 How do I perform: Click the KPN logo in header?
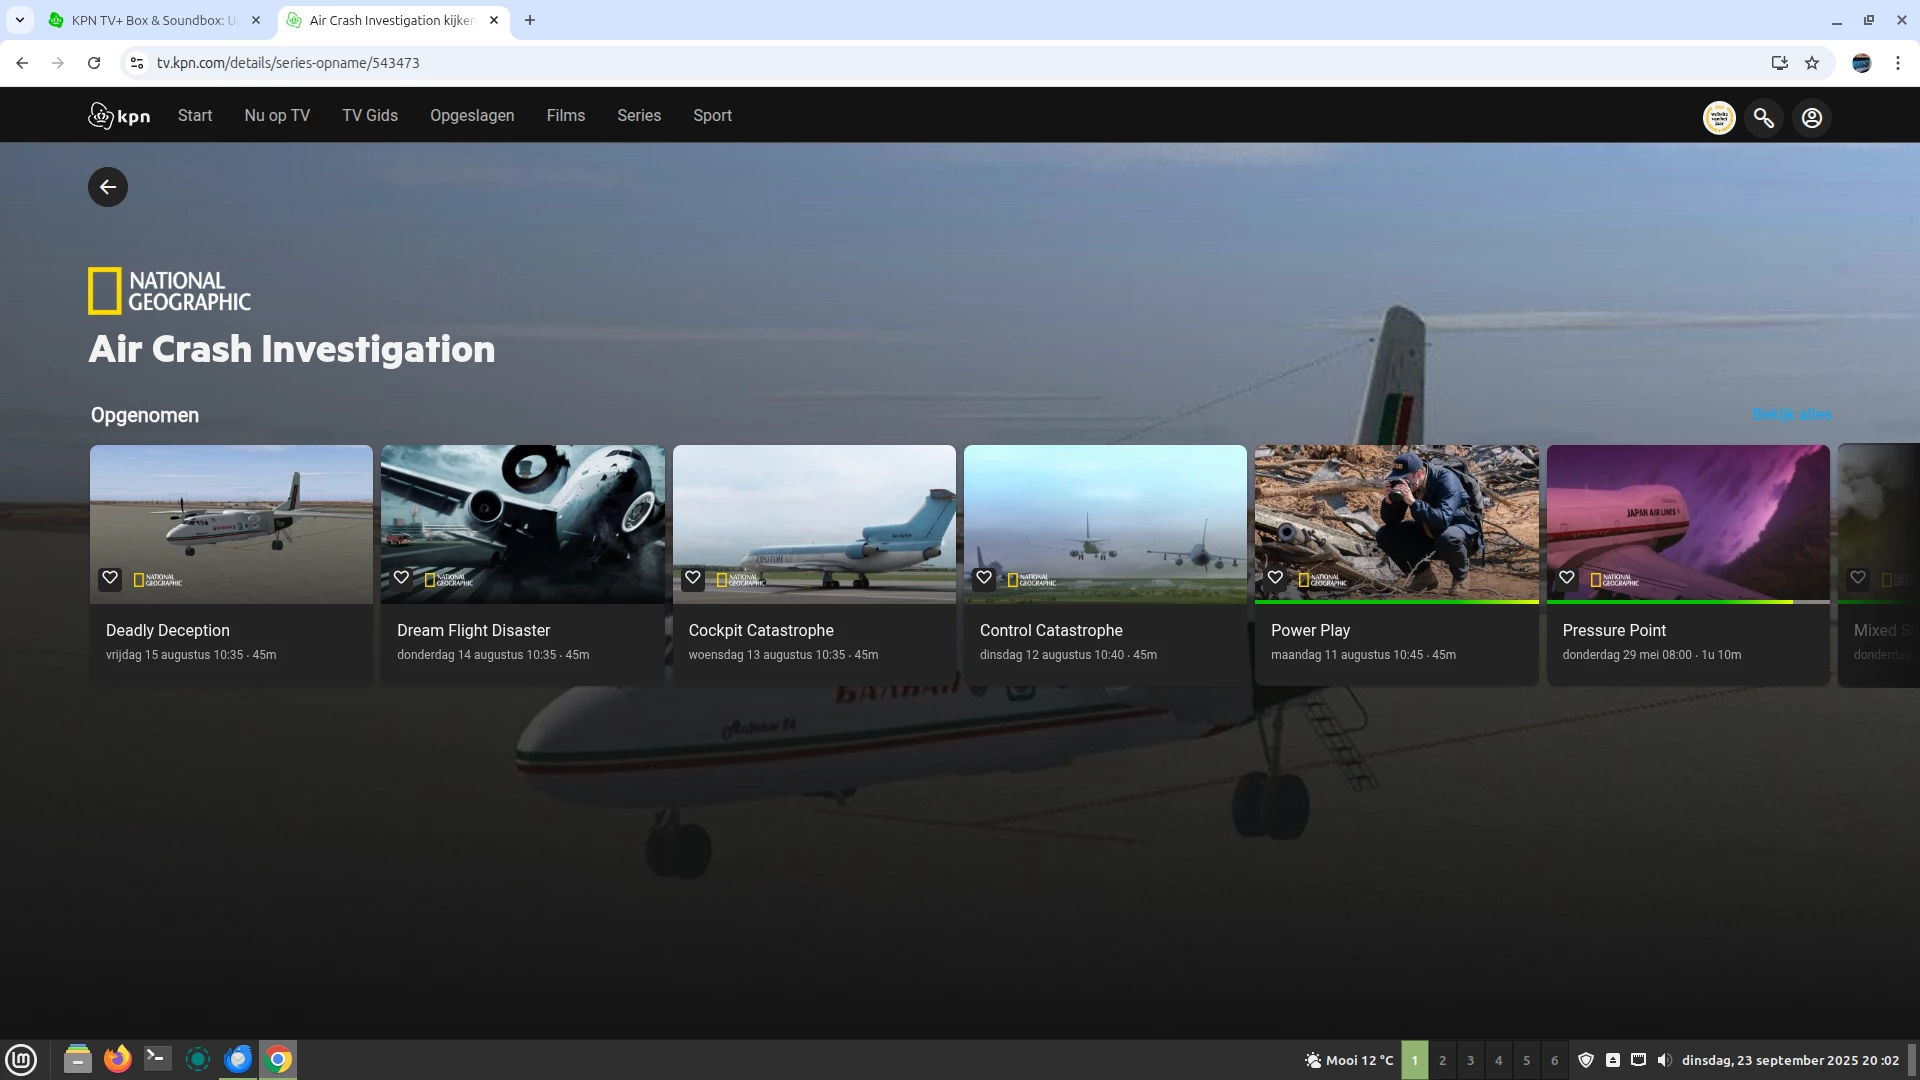coord(119,116)
